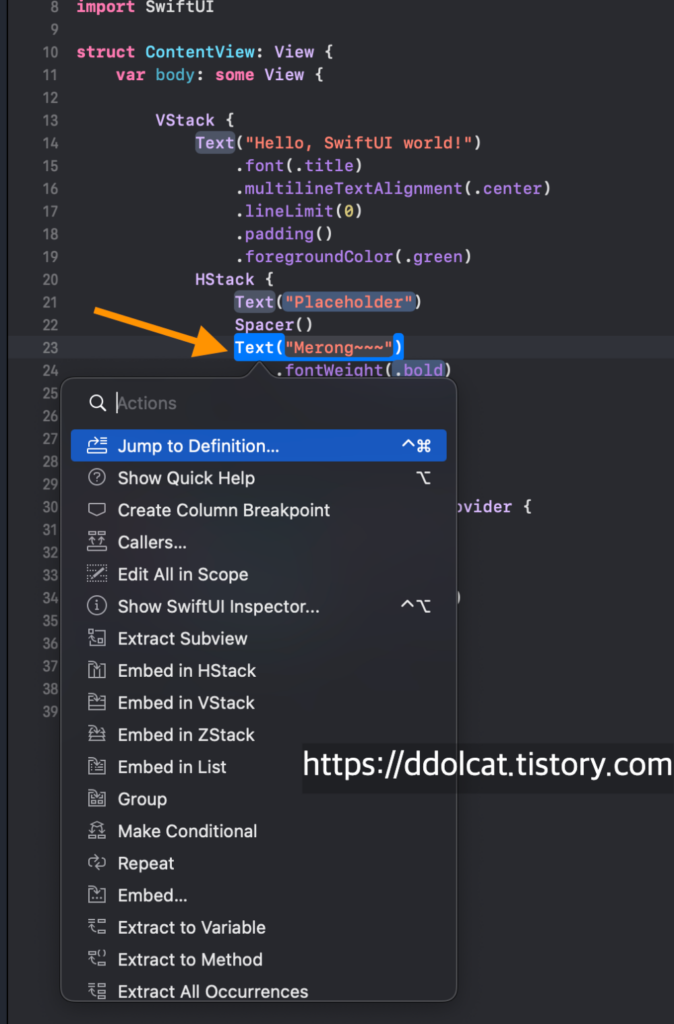Click the highlighted Text("Merong~~~") code
The width and height of the screenshot is (674, 1024).
point(318,347)
